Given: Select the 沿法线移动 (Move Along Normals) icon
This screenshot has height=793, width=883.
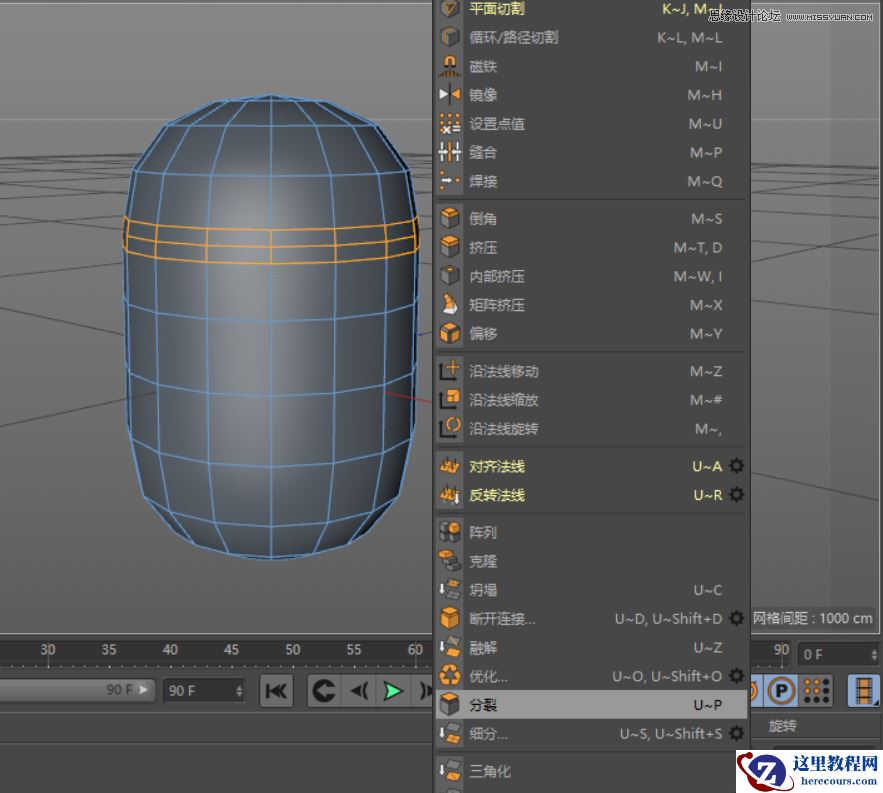Looking at the screenshot, I should pos(450,370).
